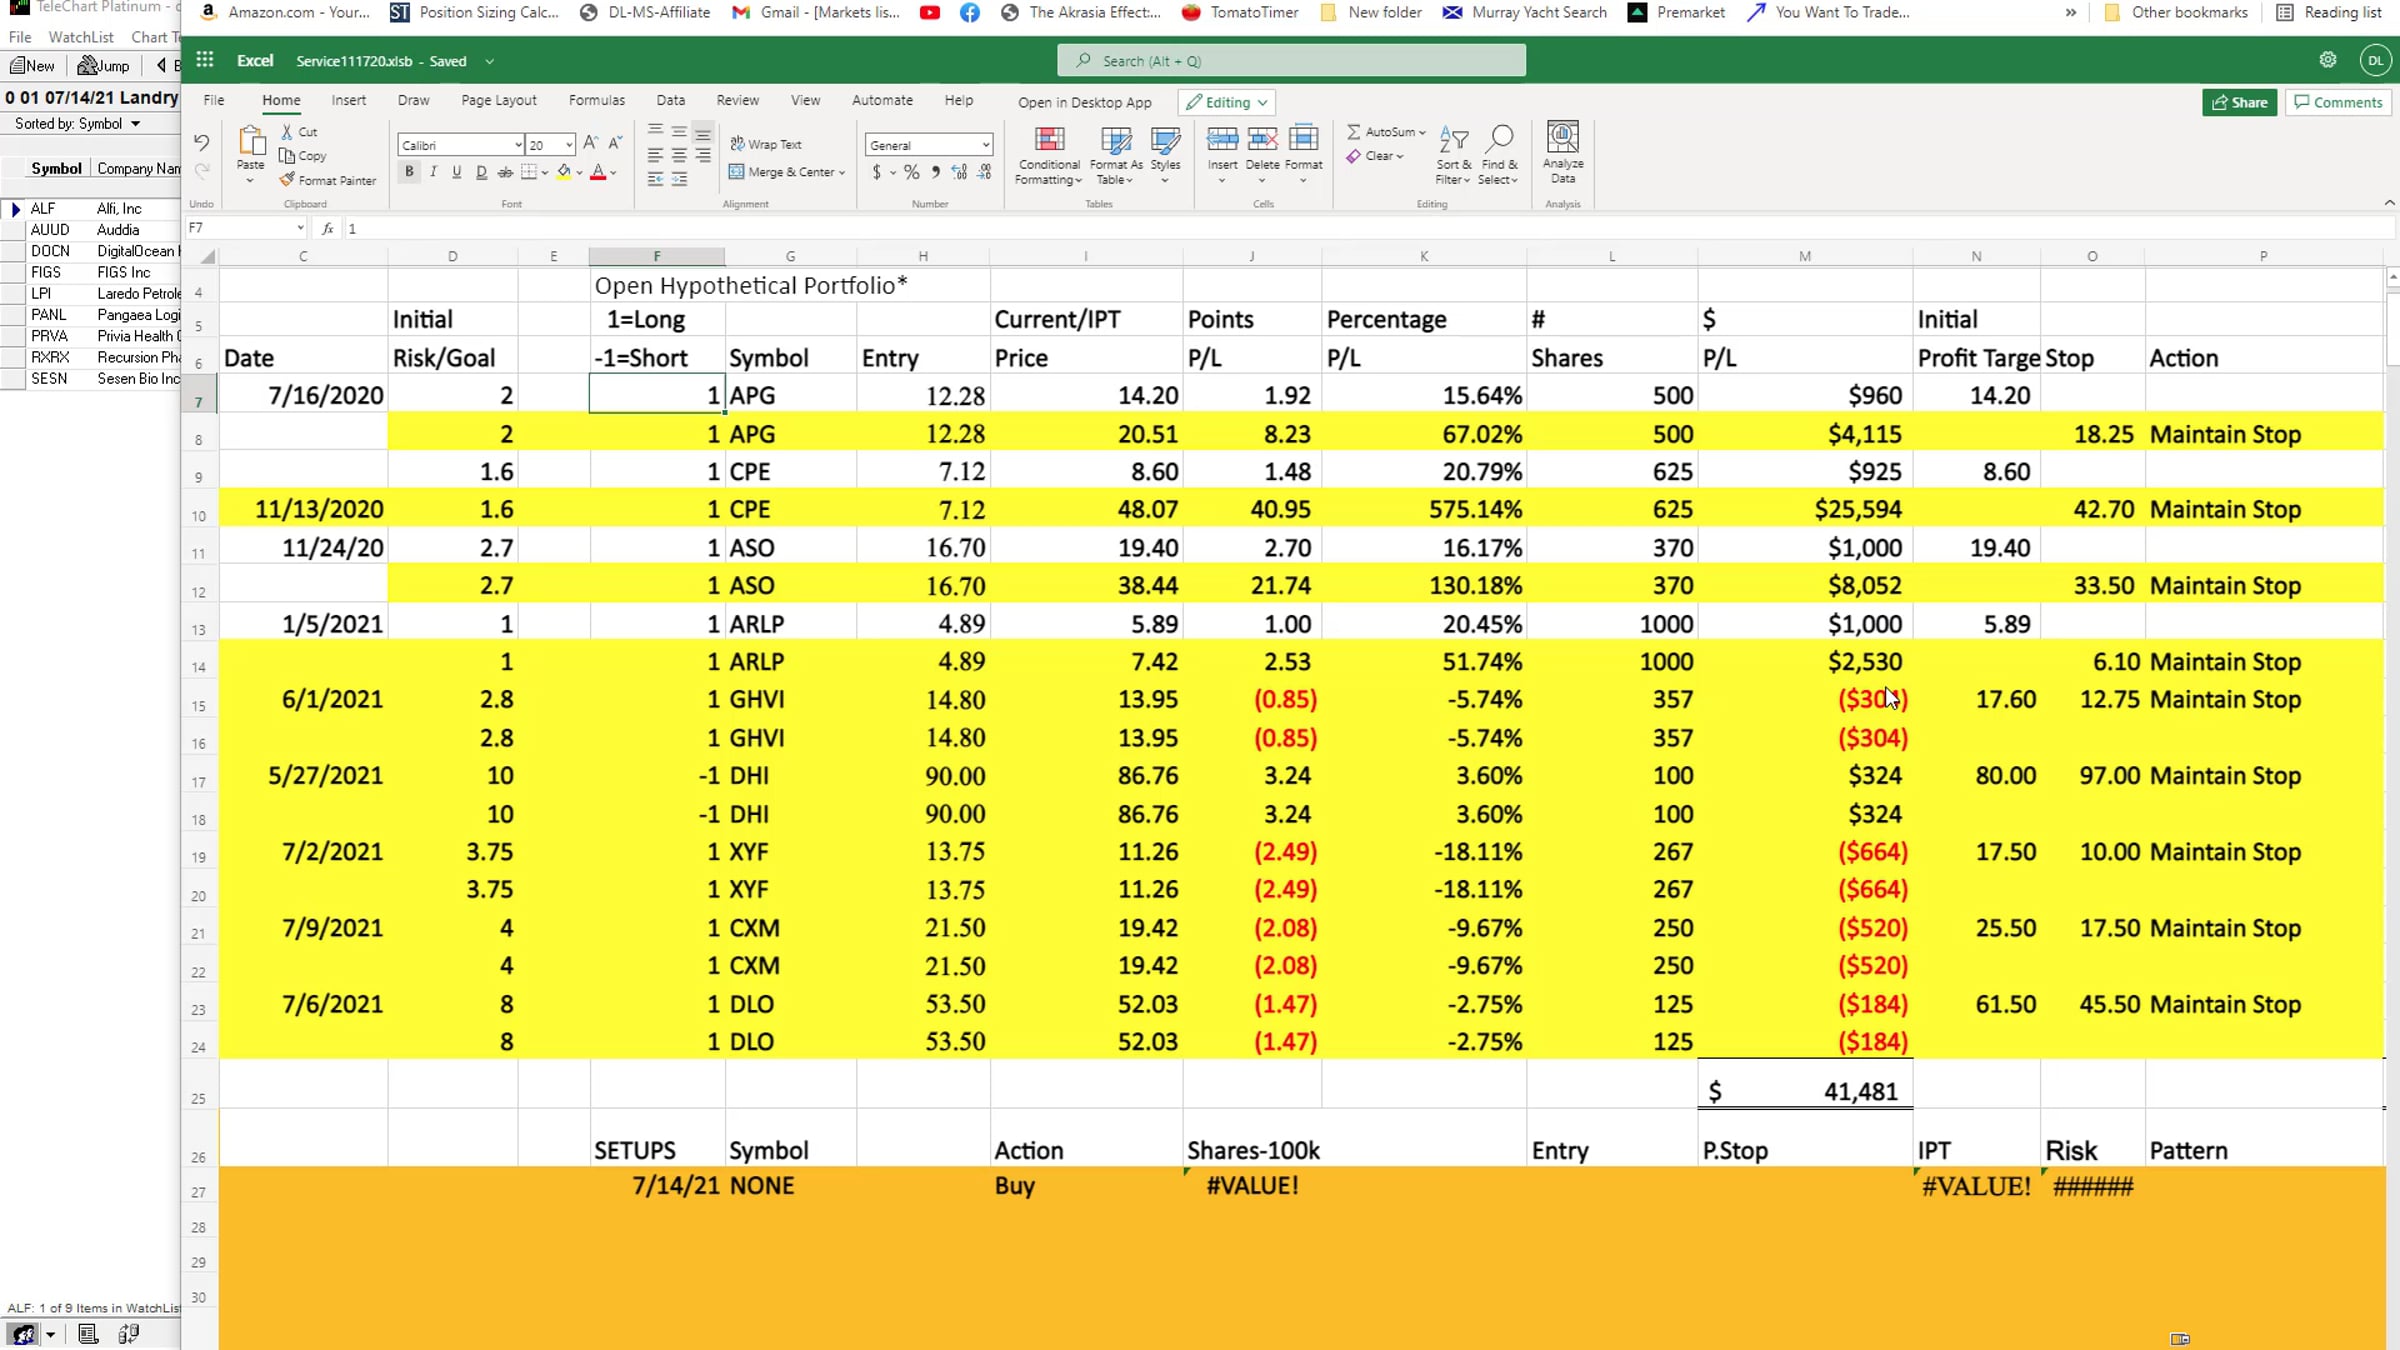The height and width of the screenshot is (1350, 2400).
Task: Open the Data ribbon tab
Action: point(671,100)
